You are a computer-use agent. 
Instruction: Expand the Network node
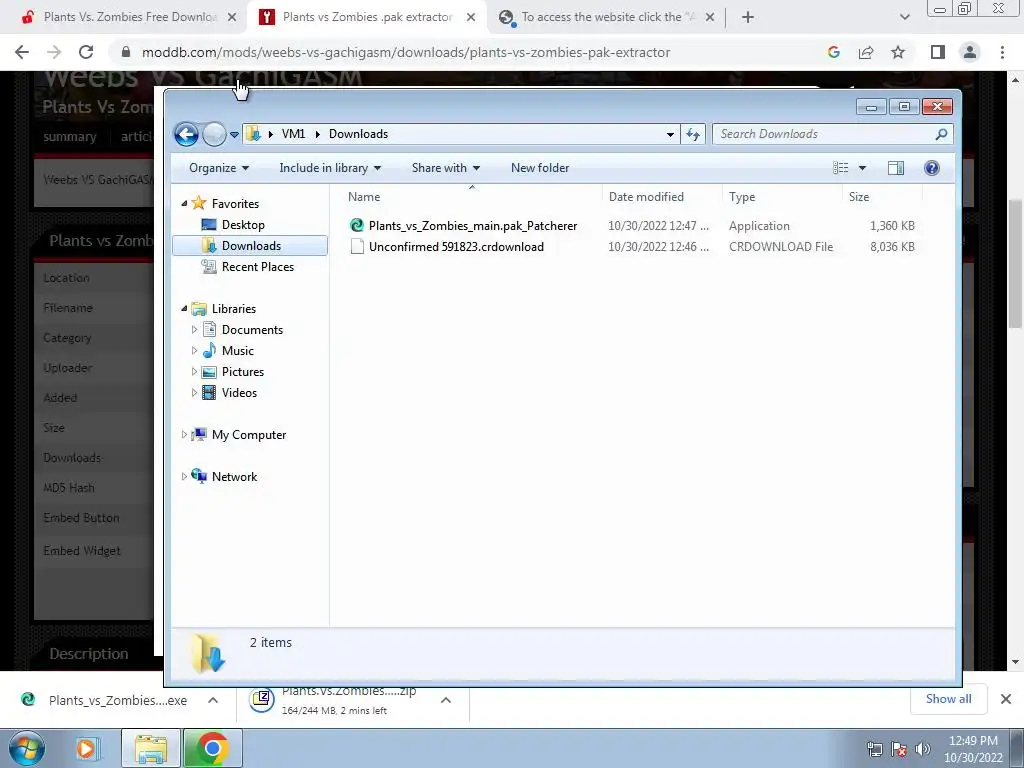(x=184, y=476)
